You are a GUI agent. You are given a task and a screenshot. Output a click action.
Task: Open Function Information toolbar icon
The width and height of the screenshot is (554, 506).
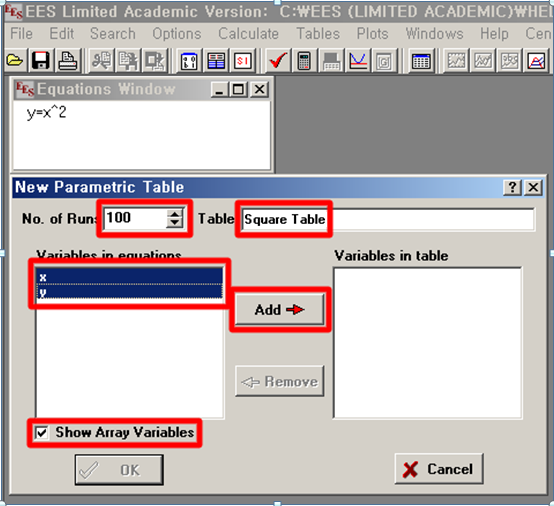(x=216, y=61)
